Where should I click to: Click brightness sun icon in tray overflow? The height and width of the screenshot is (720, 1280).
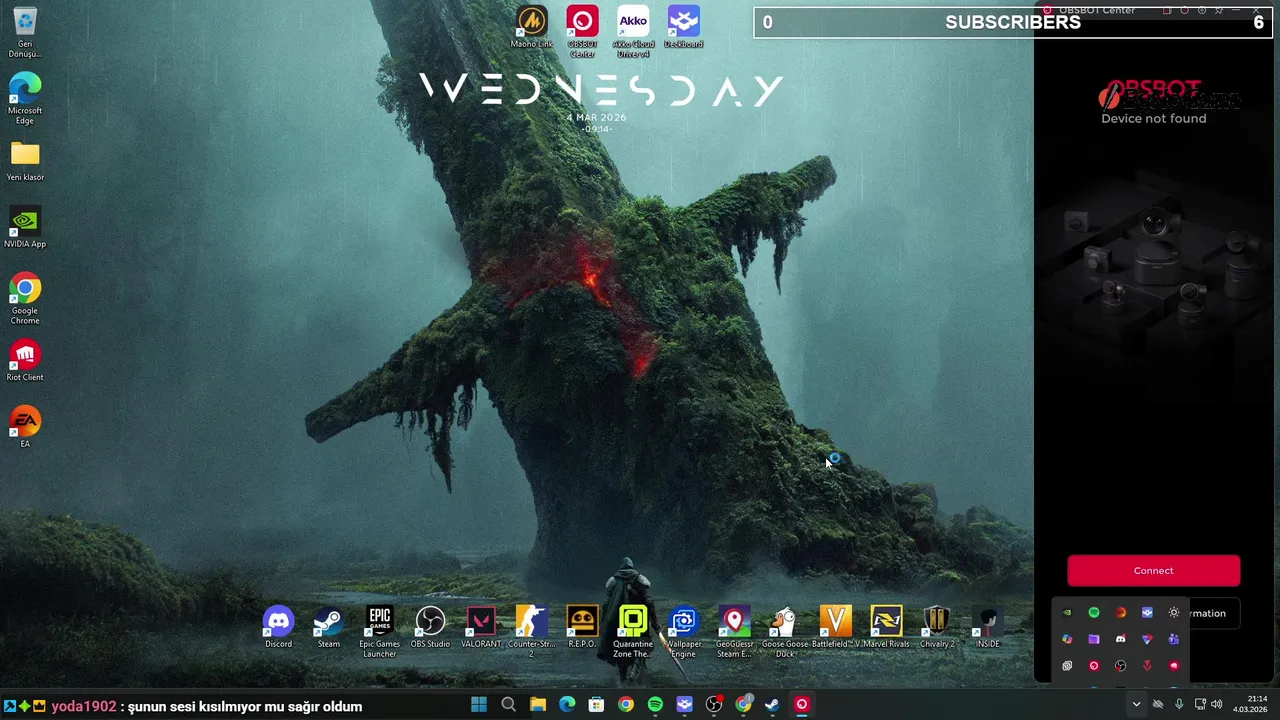pos(1174,613)
